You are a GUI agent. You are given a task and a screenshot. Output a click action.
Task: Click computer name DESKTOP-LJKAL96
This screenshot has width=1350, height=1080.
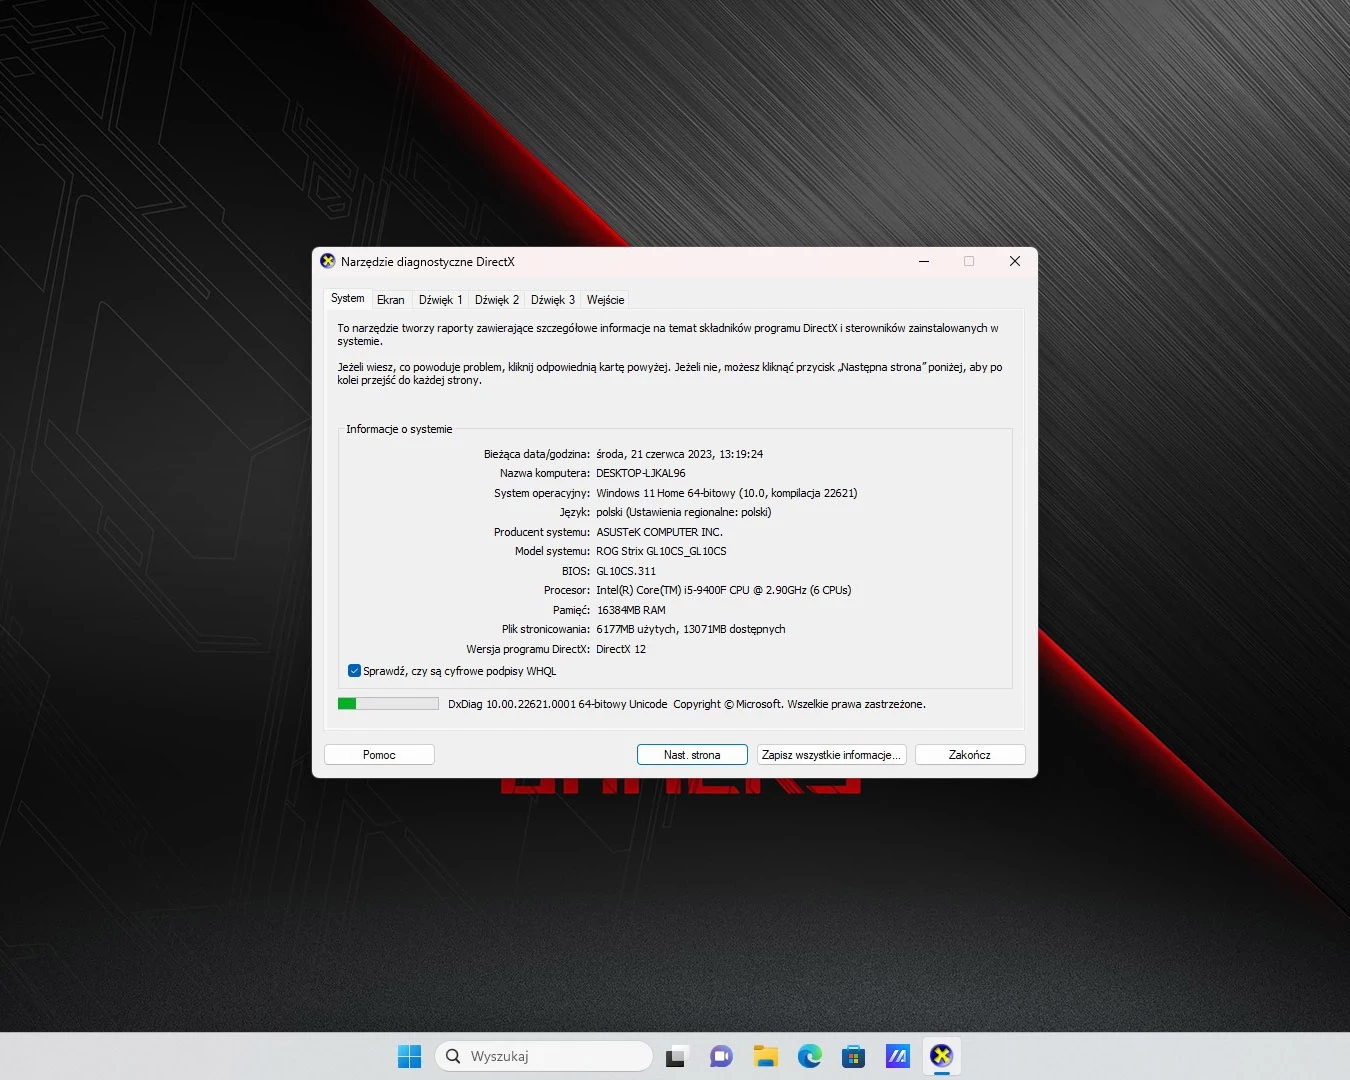(x=641, y=473)
